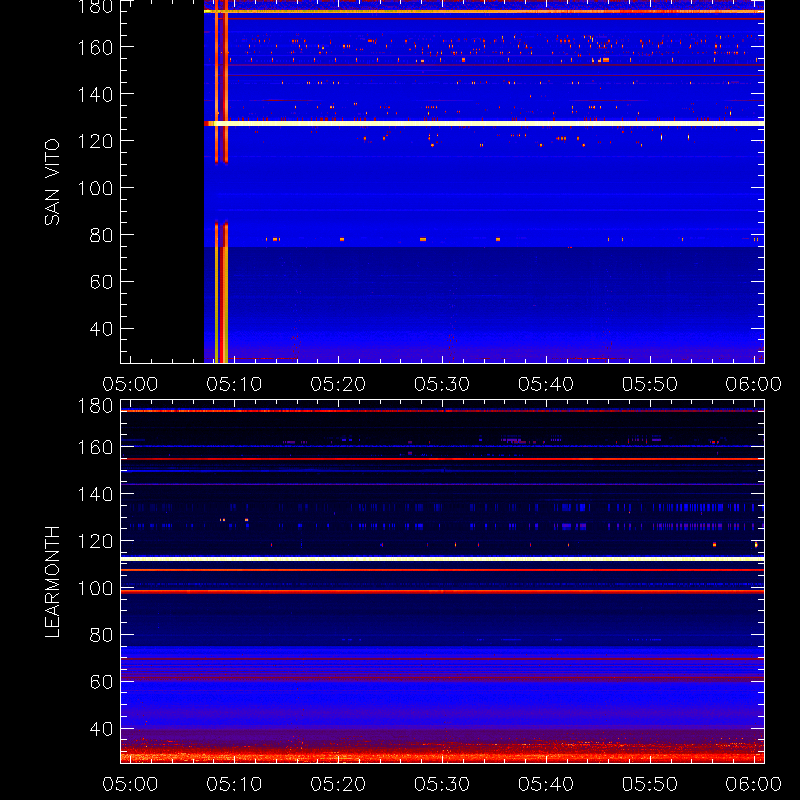
Task: Select the 40 tick label on SAN VITO plot
Action: click(x=101, y=329)
